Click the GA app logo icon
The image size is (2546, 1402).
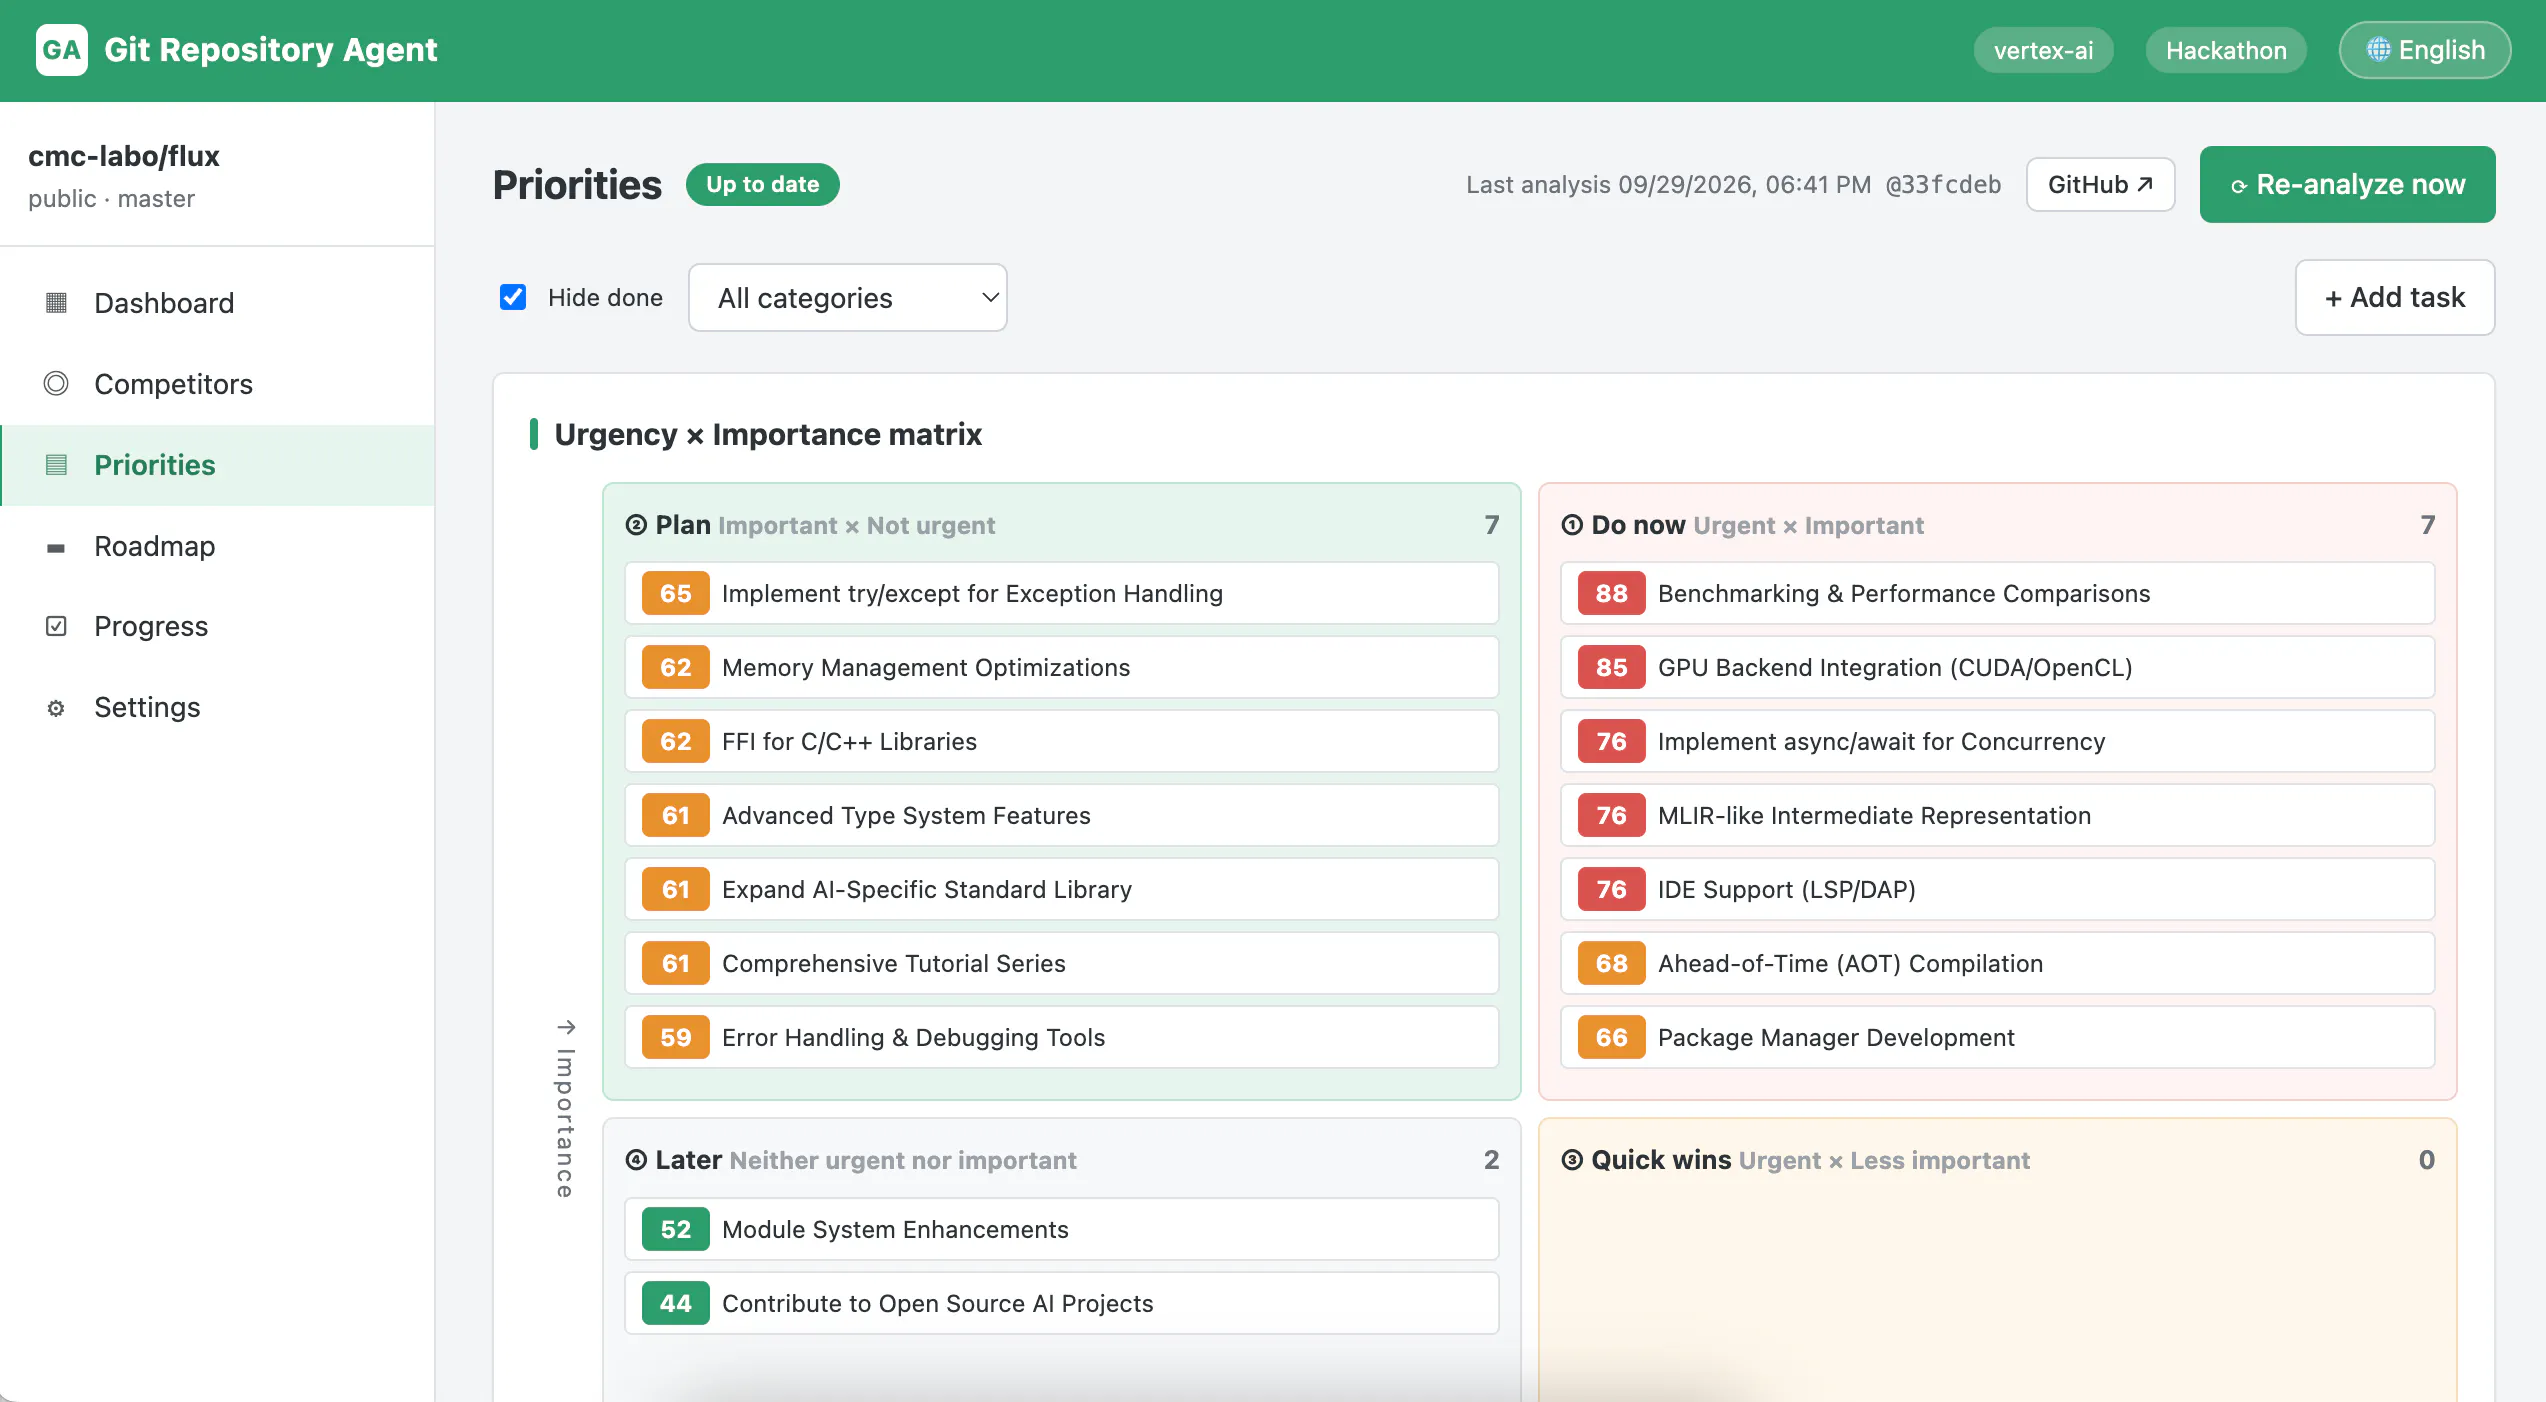coord(61,50)
